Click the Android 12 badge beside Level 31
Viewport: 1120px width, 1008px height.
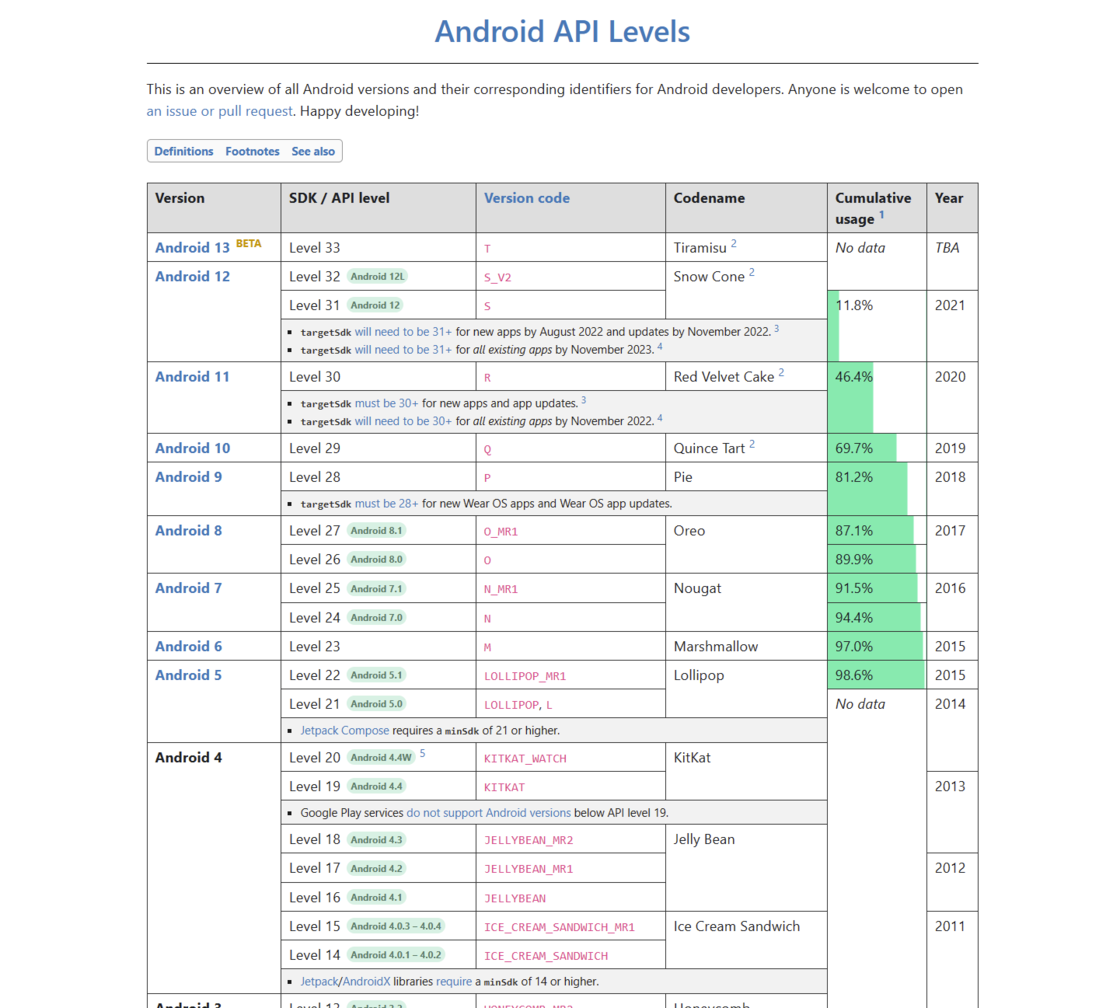click(x=375, y=305)
